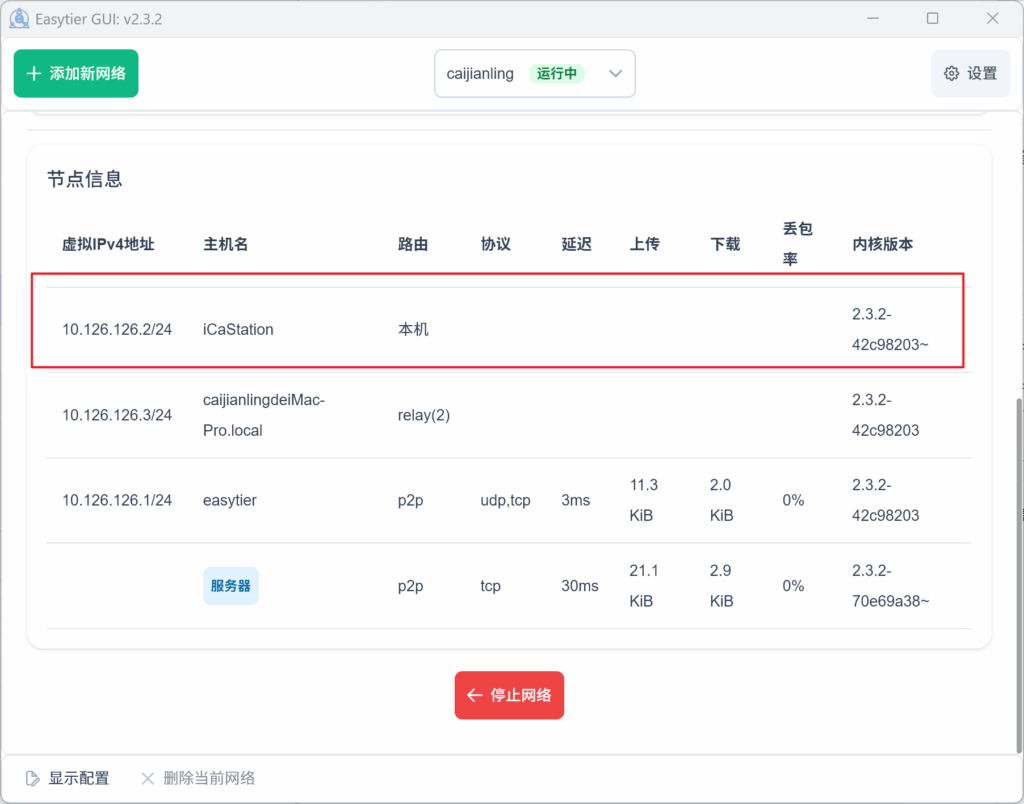Click the tcp protocol cell in 服务器 row
Viewport: 1024px width, 804px height.
490,586
